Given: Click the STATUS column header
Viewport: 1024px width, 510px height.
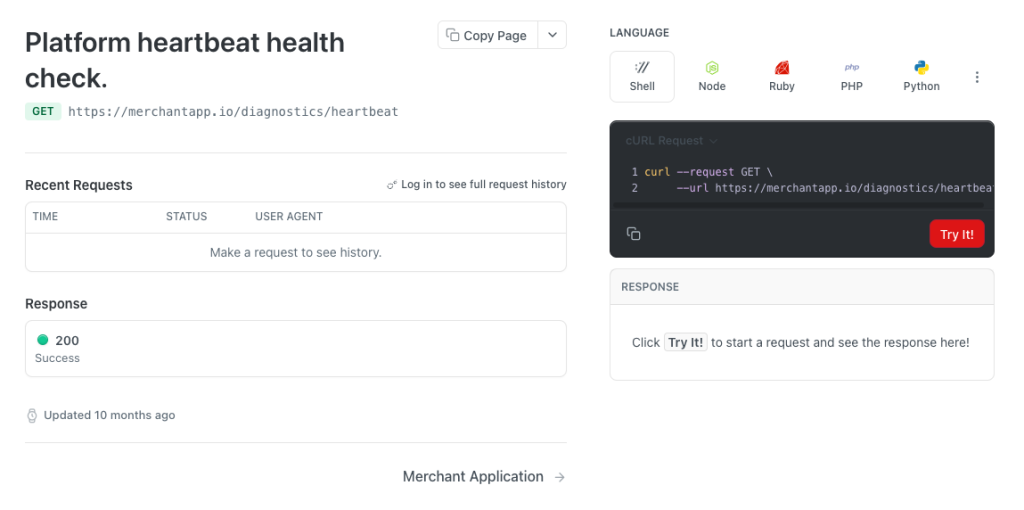Looking at the screenshot, I should tap(186, 216).
